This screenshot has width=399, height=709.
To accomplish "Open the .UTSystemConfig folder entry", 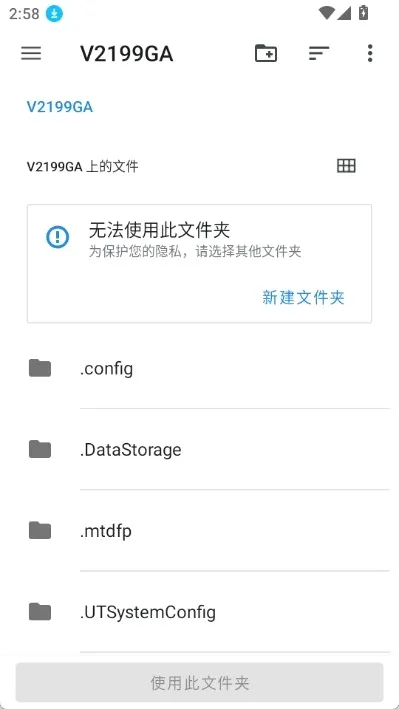I will (x=200, y=611).
